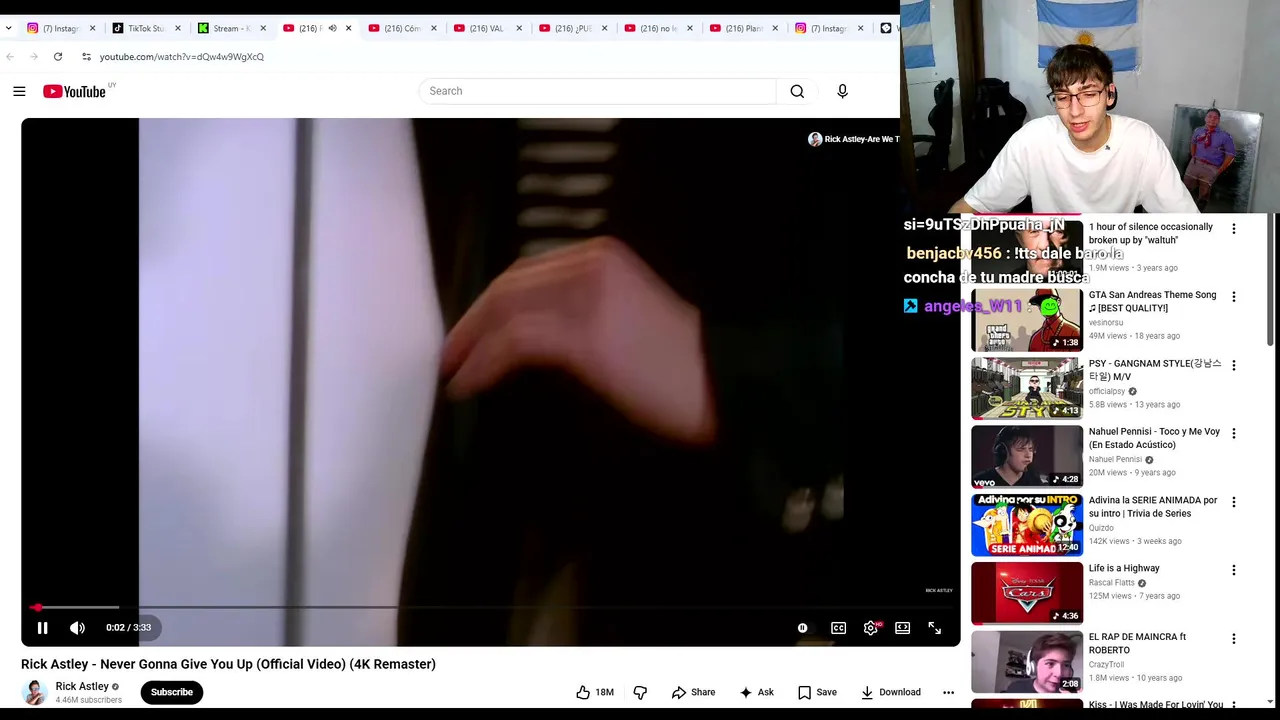Enter full screen mode
Viewport: 1280px width, 720px height.
coord(934,628)
